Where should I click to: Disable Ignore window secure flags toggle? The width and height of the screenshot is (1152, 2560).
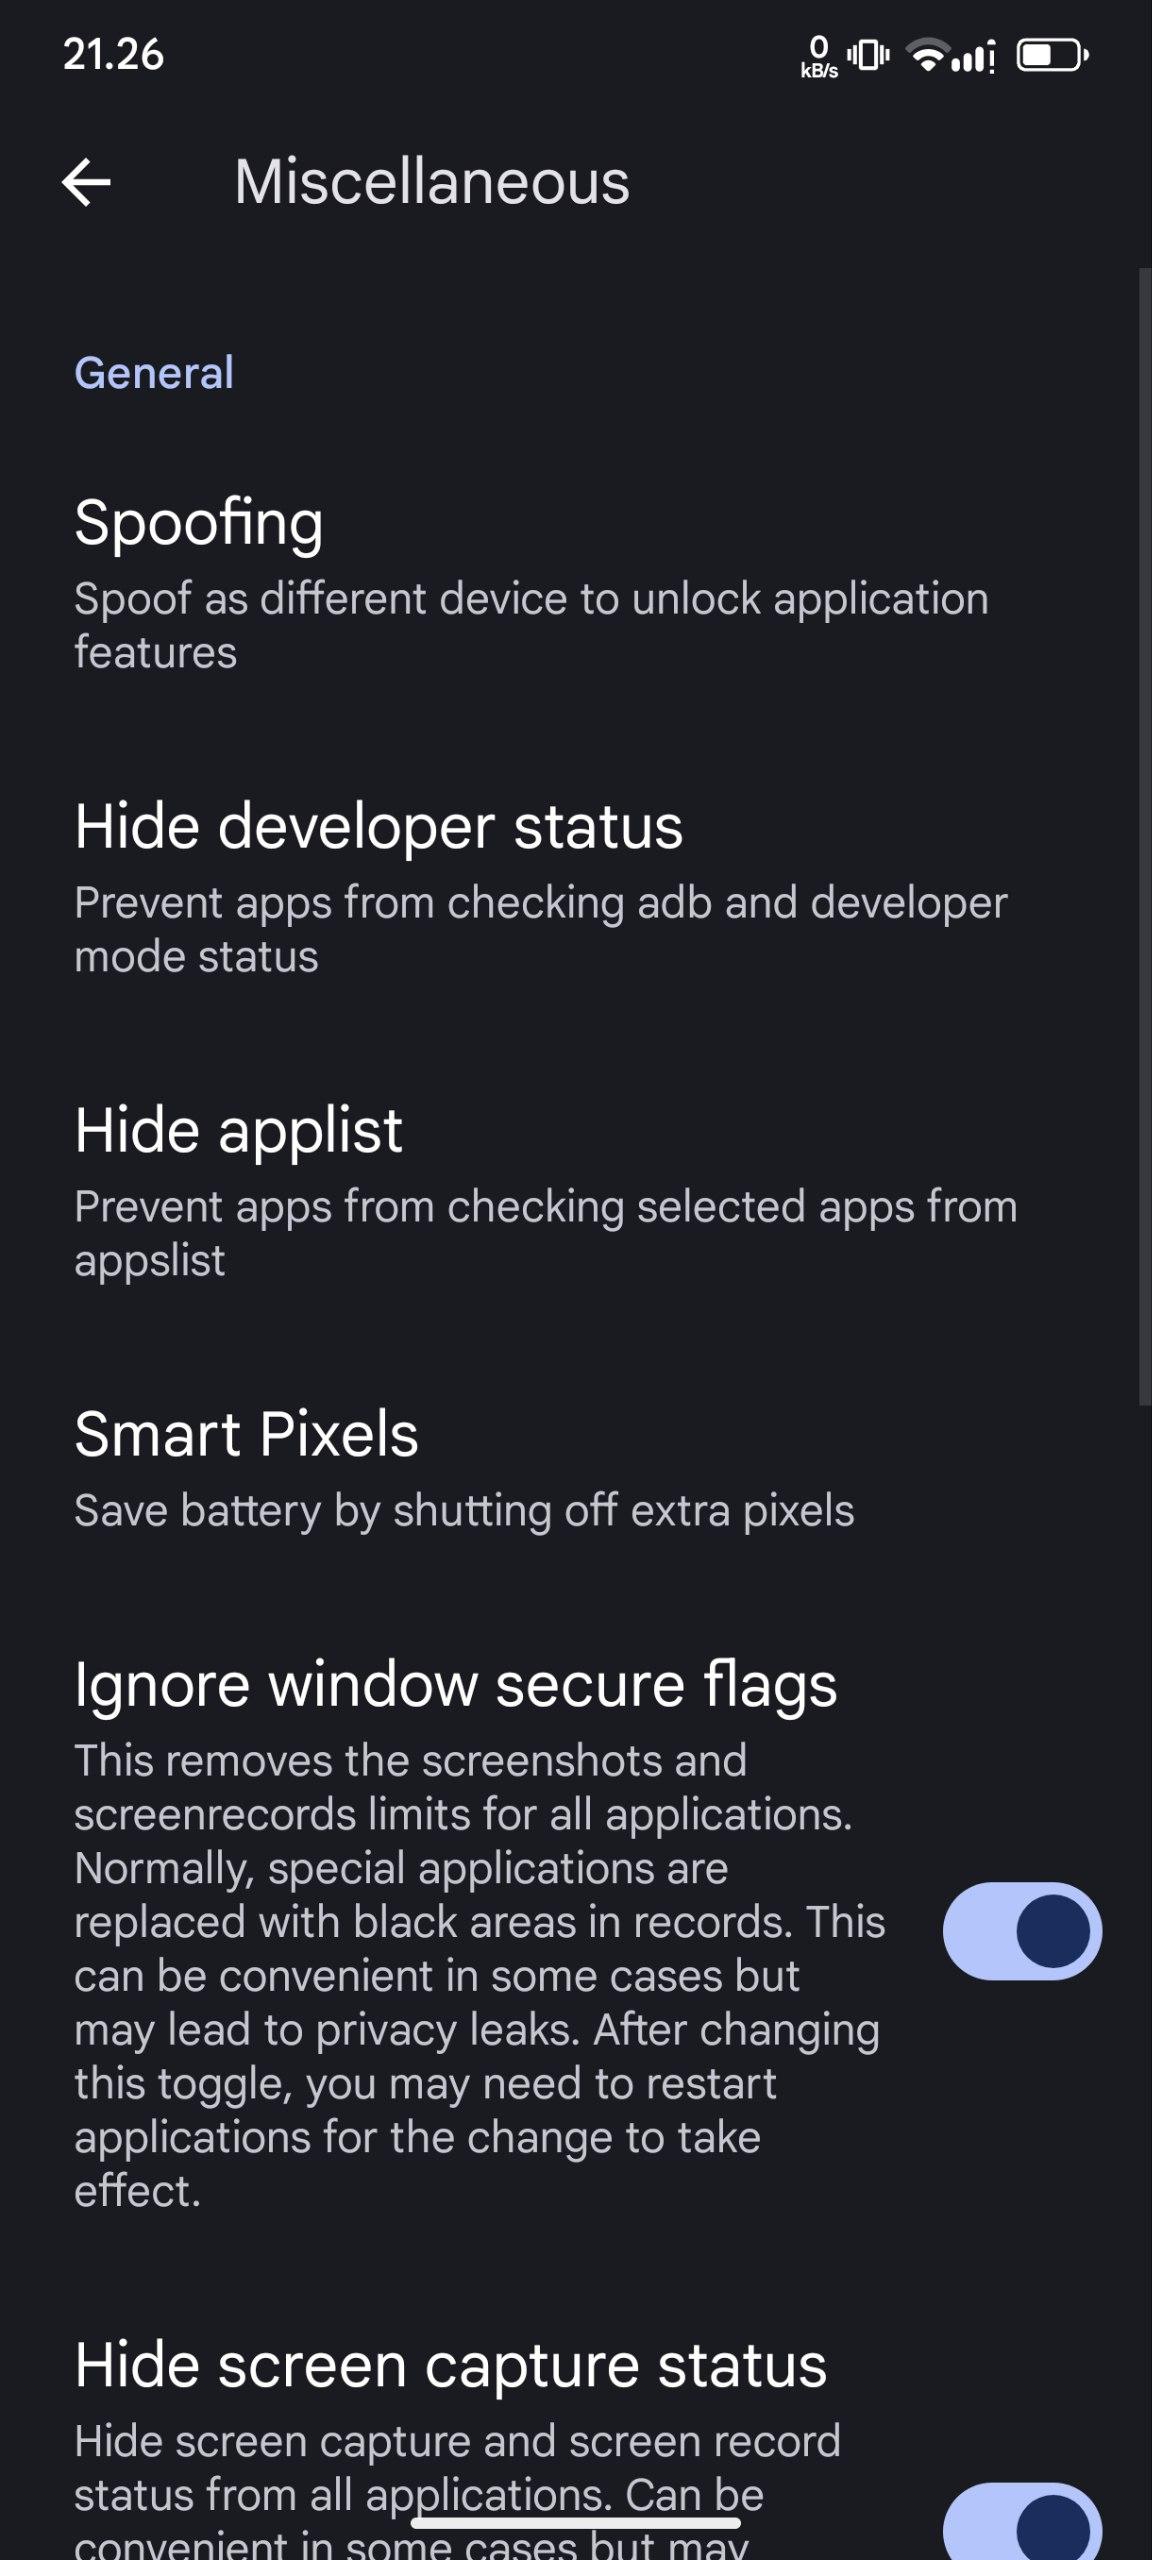(x=1022, y=1931)
